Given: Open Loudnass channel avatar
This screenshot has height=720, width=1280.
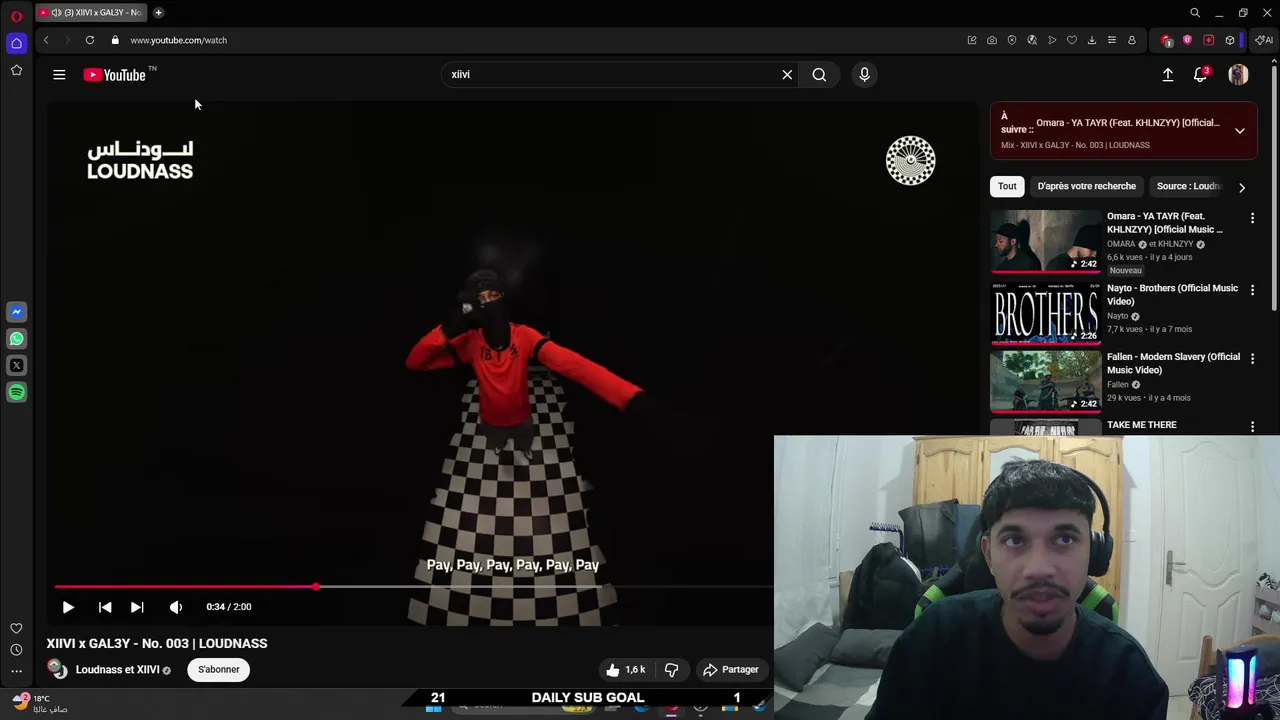Looking at the screenshot, I should pos(57,670).
